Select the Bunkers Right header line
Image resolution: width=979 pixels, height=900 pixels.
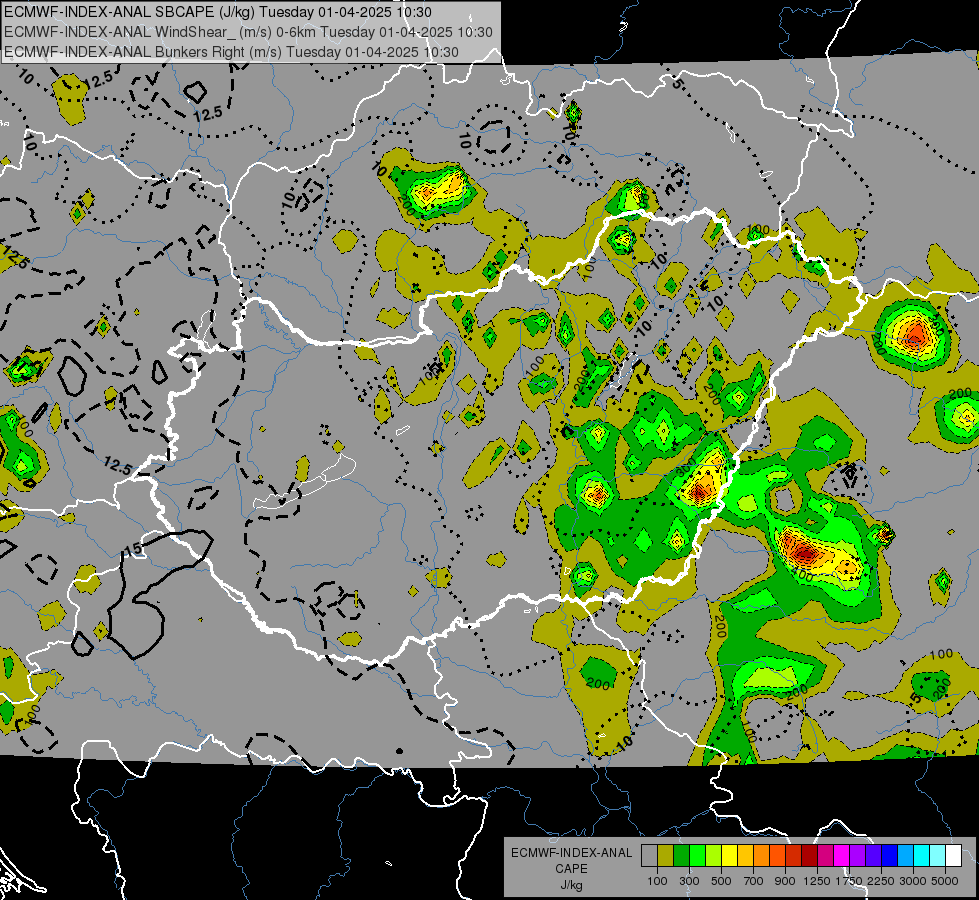click(231, 52)
